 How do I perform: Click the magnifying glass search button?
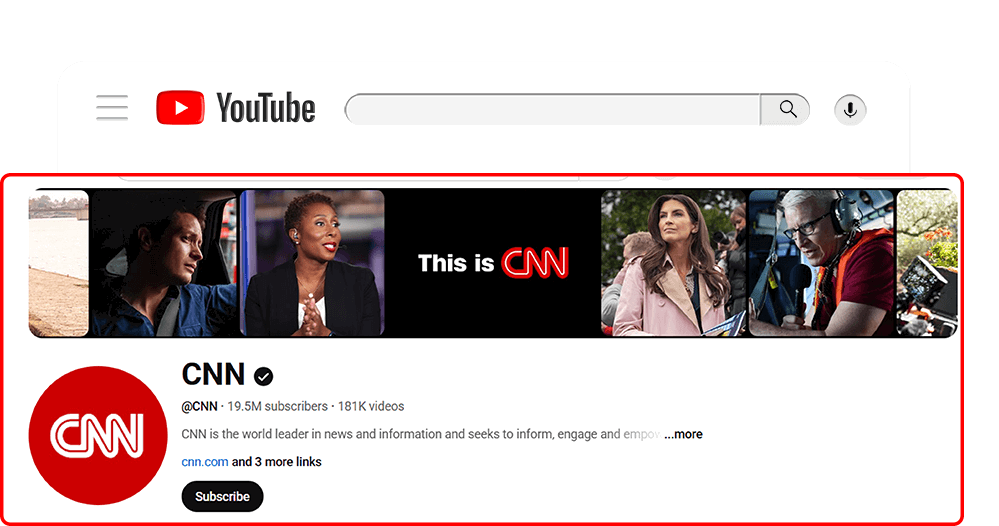(786, 109)
